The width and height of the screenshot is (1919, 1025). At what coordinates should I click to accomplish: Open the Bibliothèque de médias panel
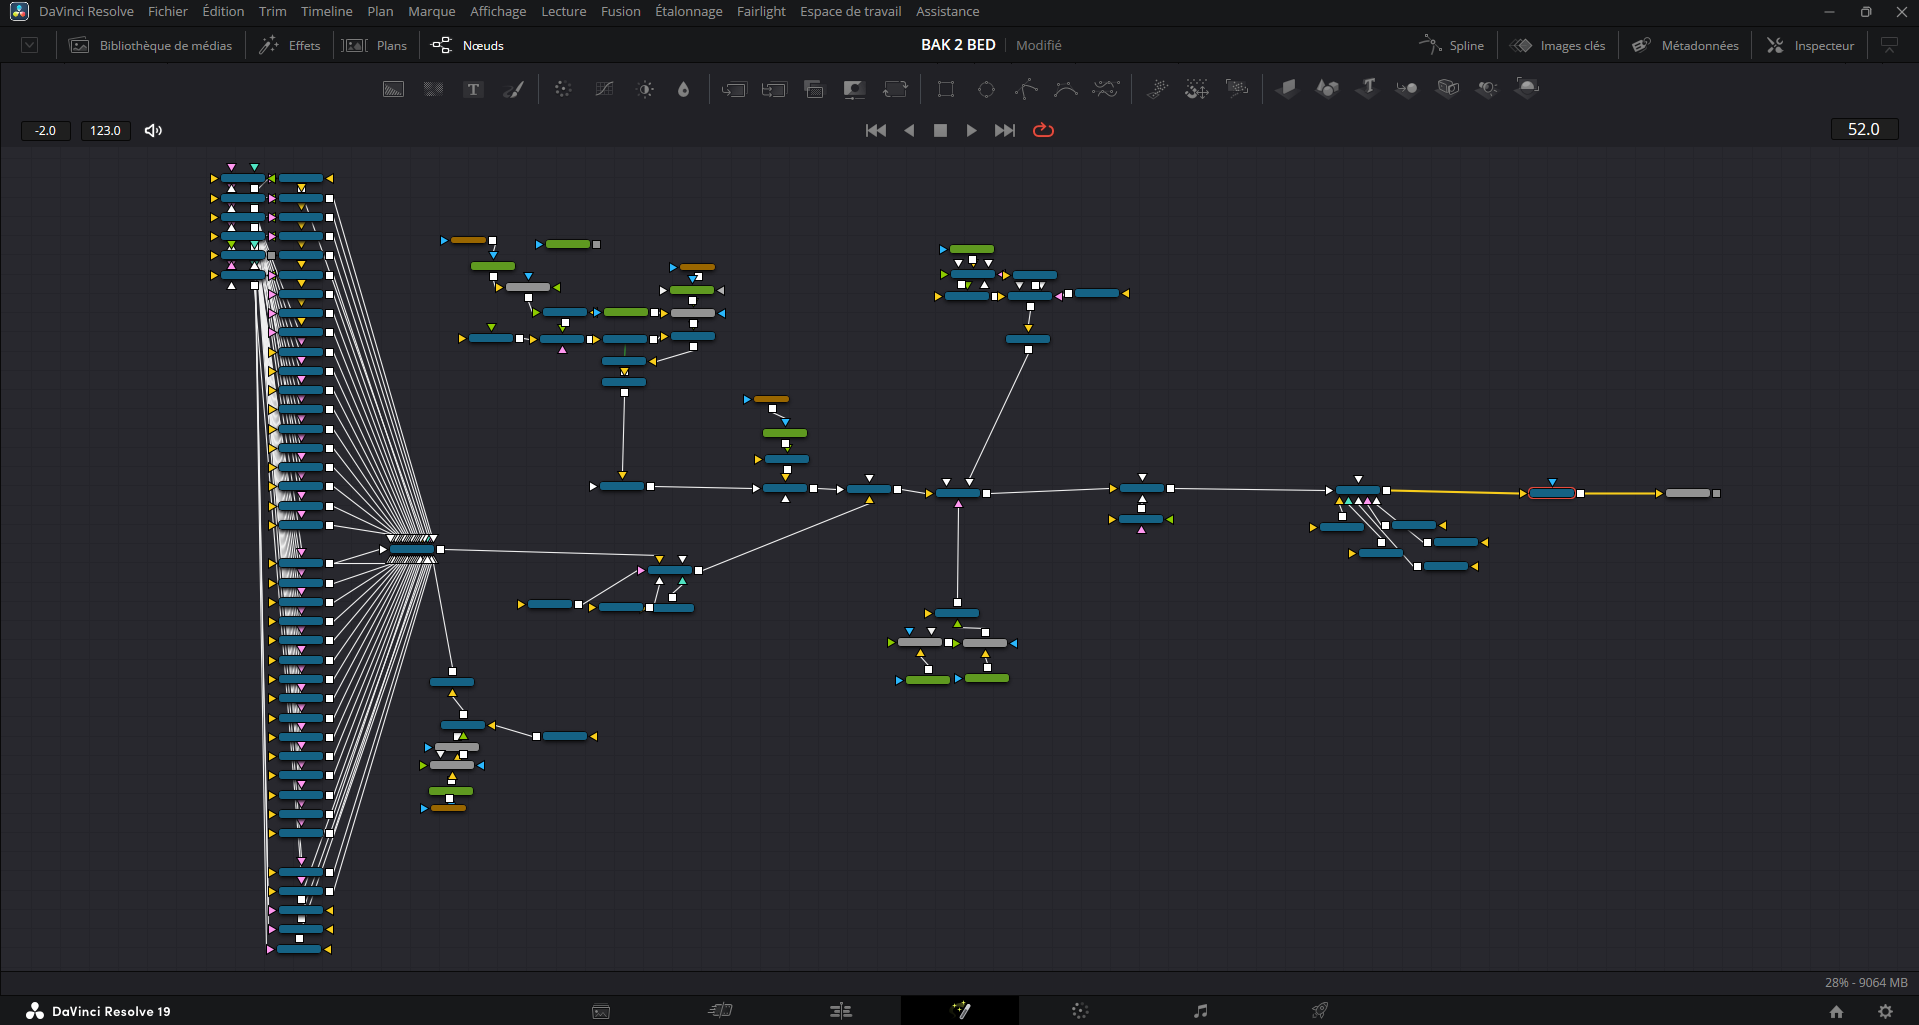click(x=151, y=45)
